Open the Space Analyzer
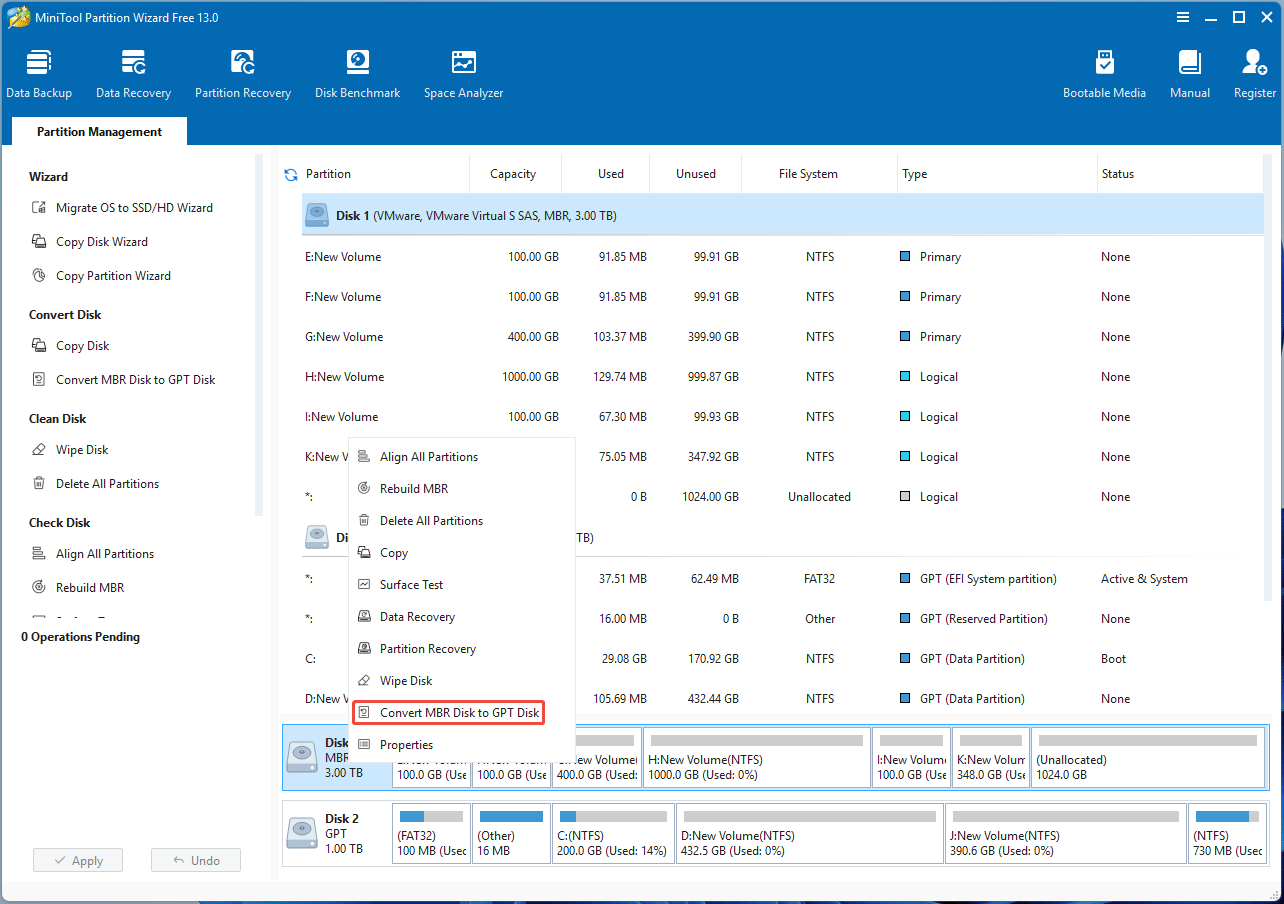 (x=463, y=73)
